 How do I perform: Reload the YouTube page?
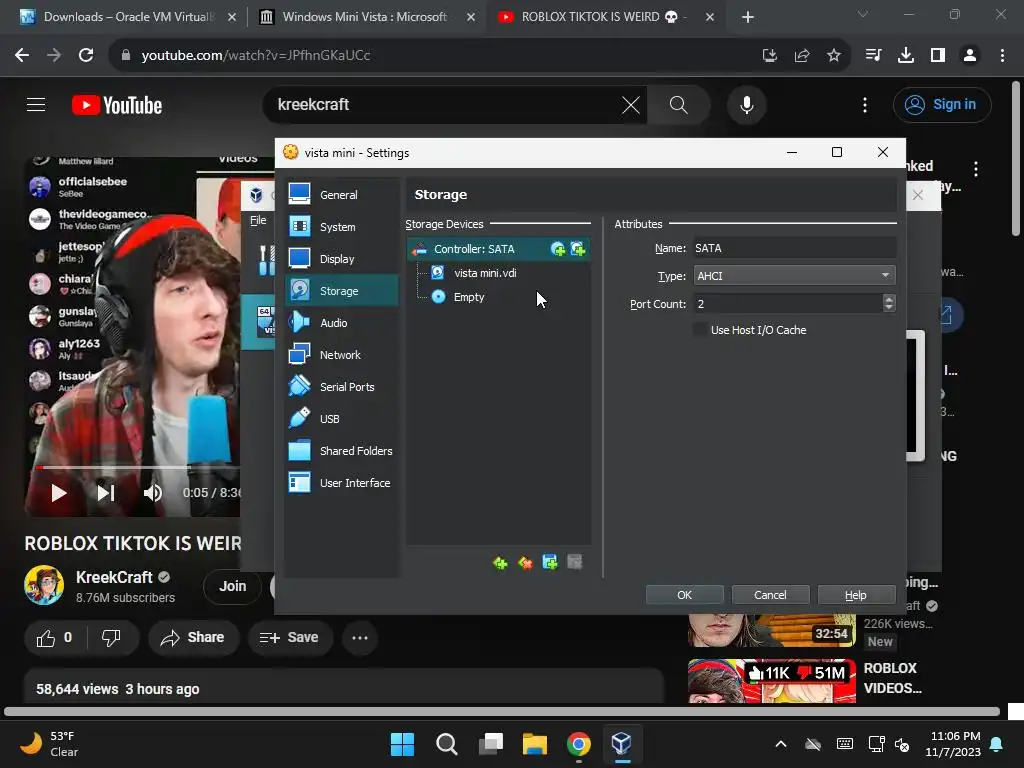(86, 56)
